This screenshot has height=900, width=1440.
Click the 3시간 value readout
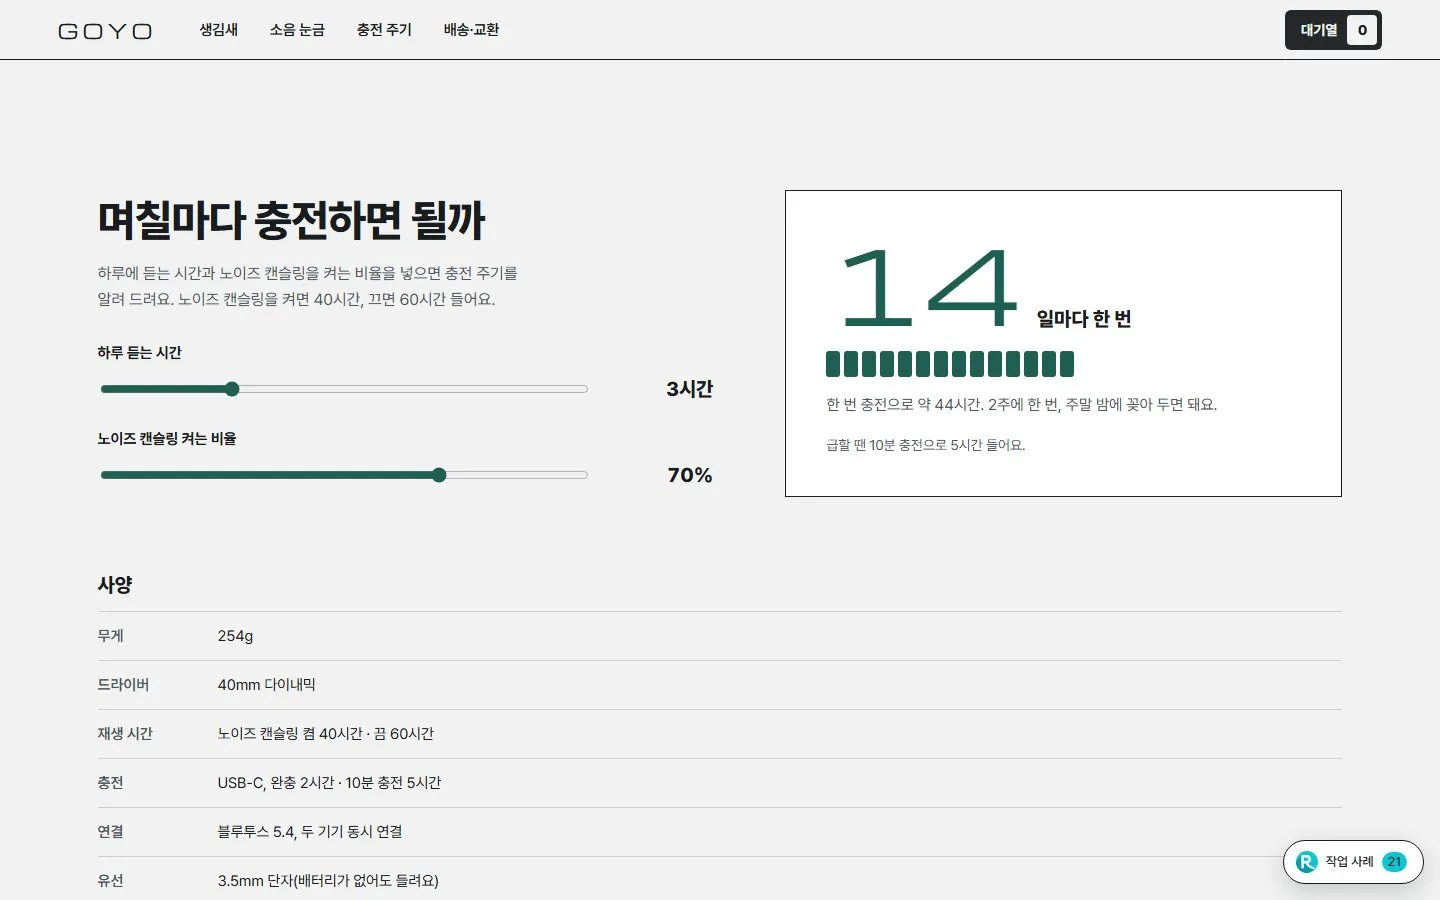click(689, 389)
